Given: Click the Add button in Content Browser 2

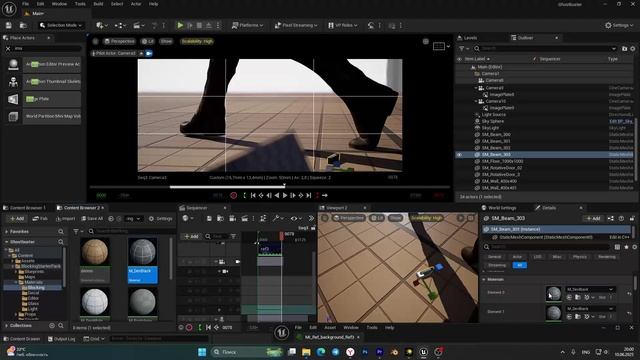Looking at the screenshot, I should 17,219.
